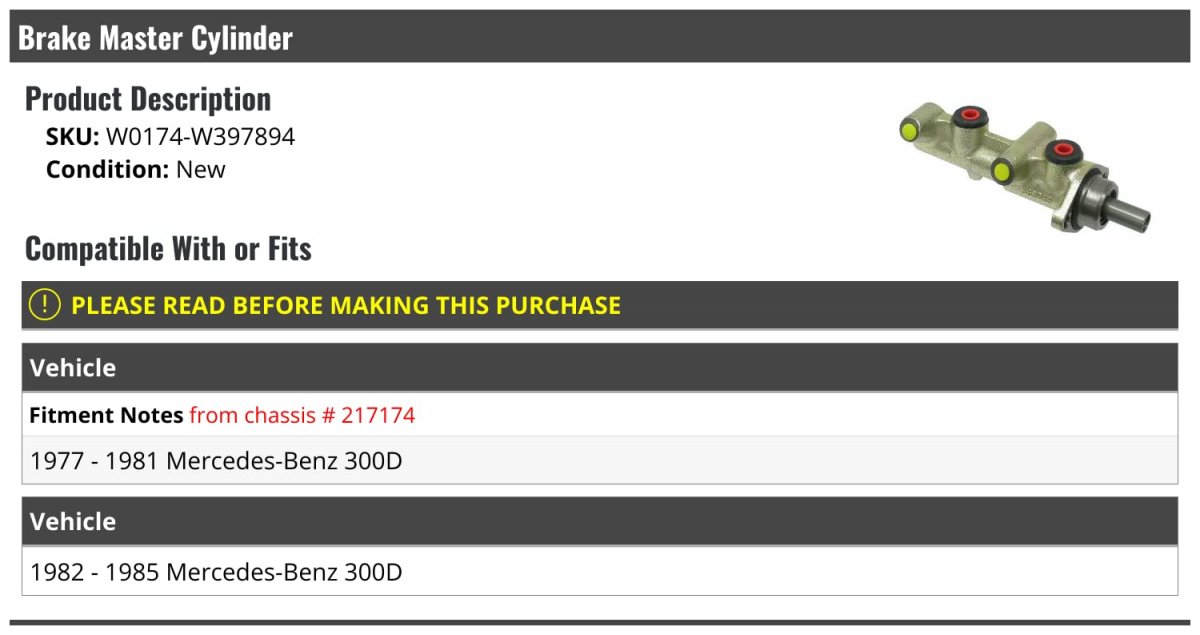Click the Vehicle header above Fitment Notes

pos(600,368)
